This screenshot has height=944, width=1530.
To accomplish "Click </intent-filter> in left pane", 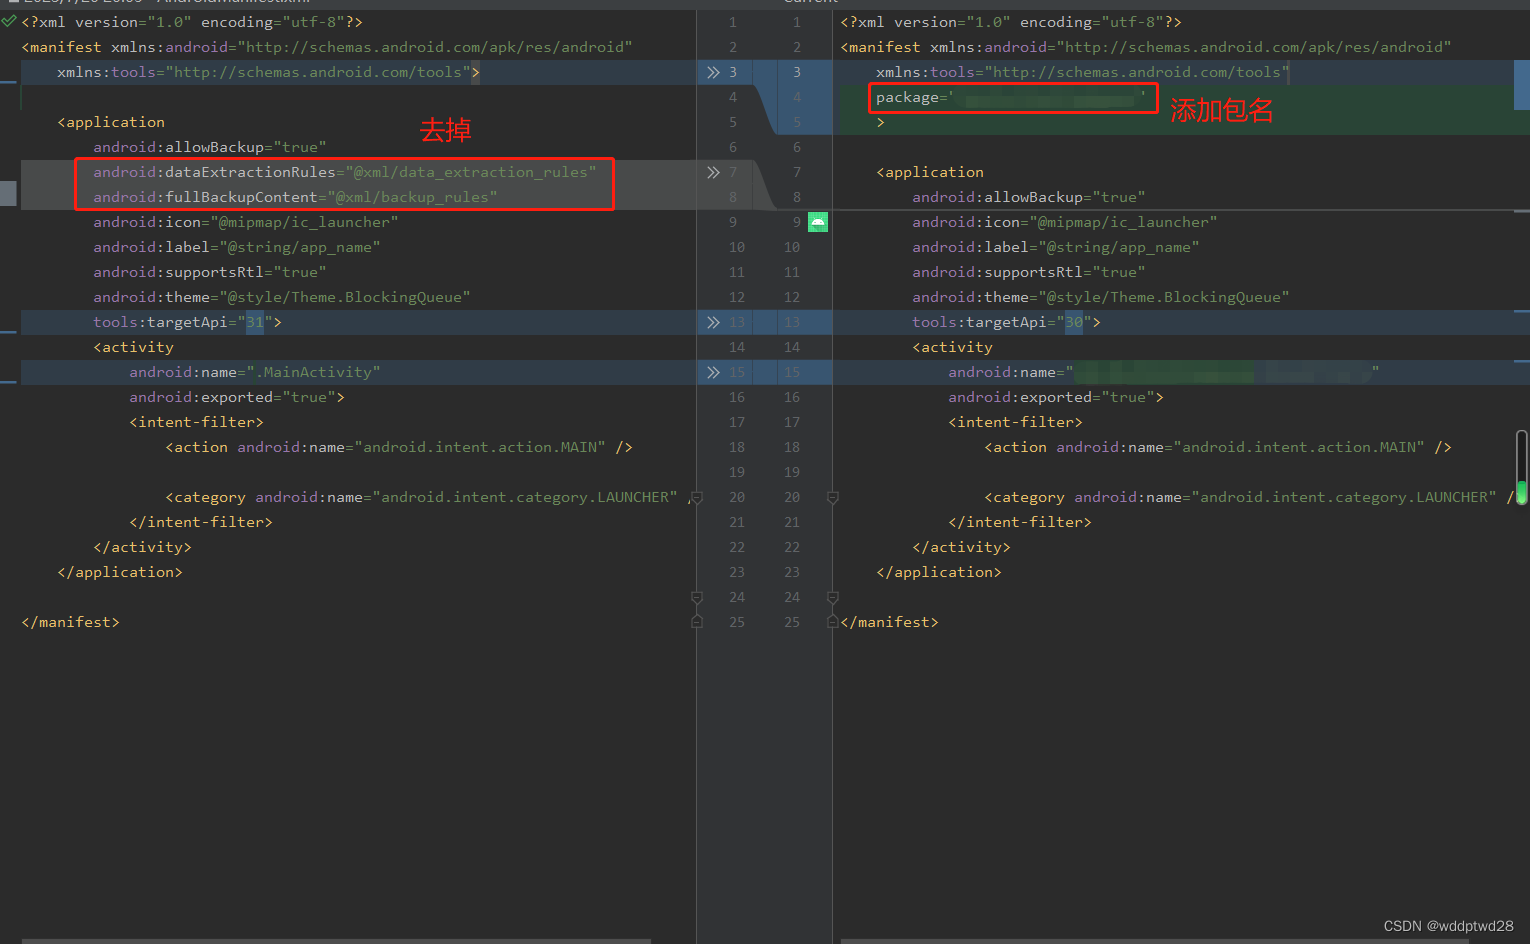I will [201, 522].
